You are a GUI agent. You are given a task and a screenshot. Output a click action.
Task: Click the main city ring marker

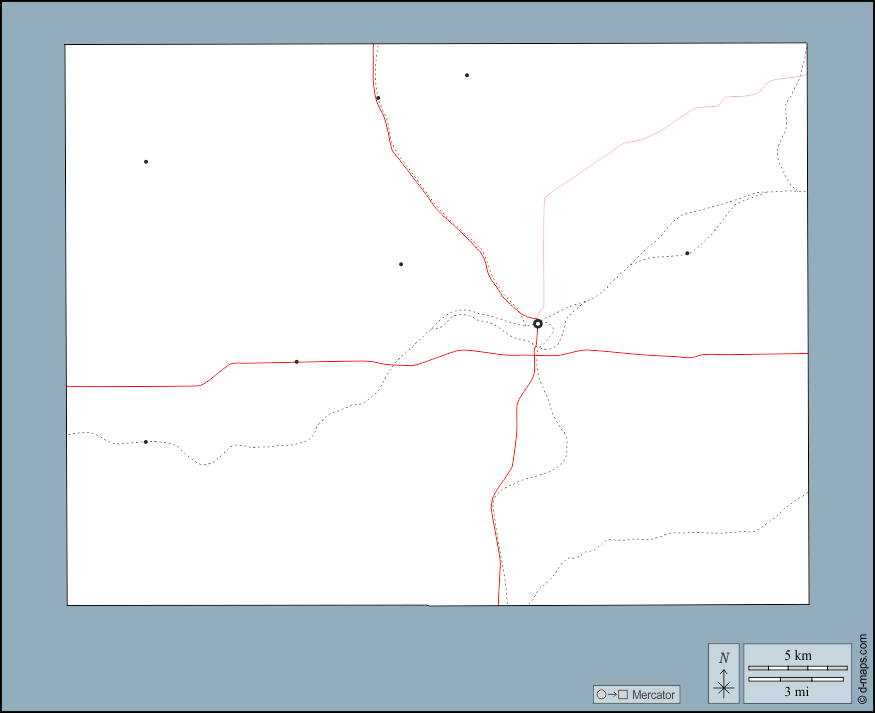pos(538,324)
